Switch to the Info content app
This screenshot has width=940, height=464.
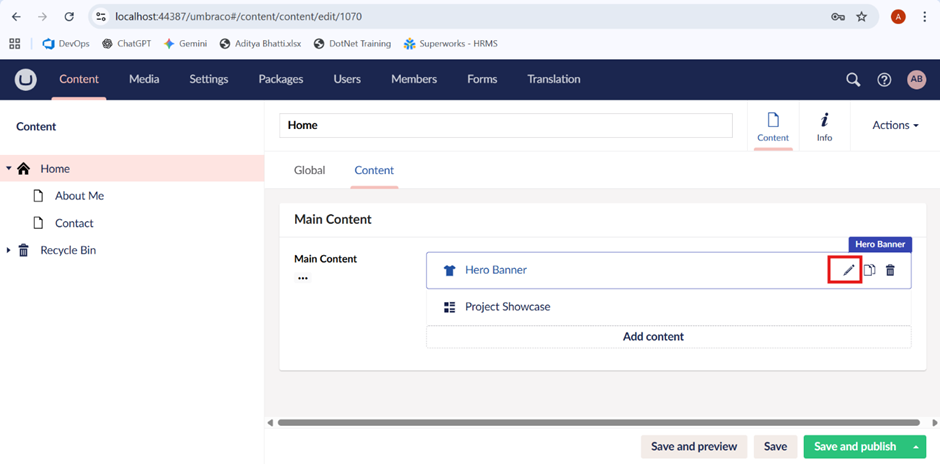click(x=824, y=126)
